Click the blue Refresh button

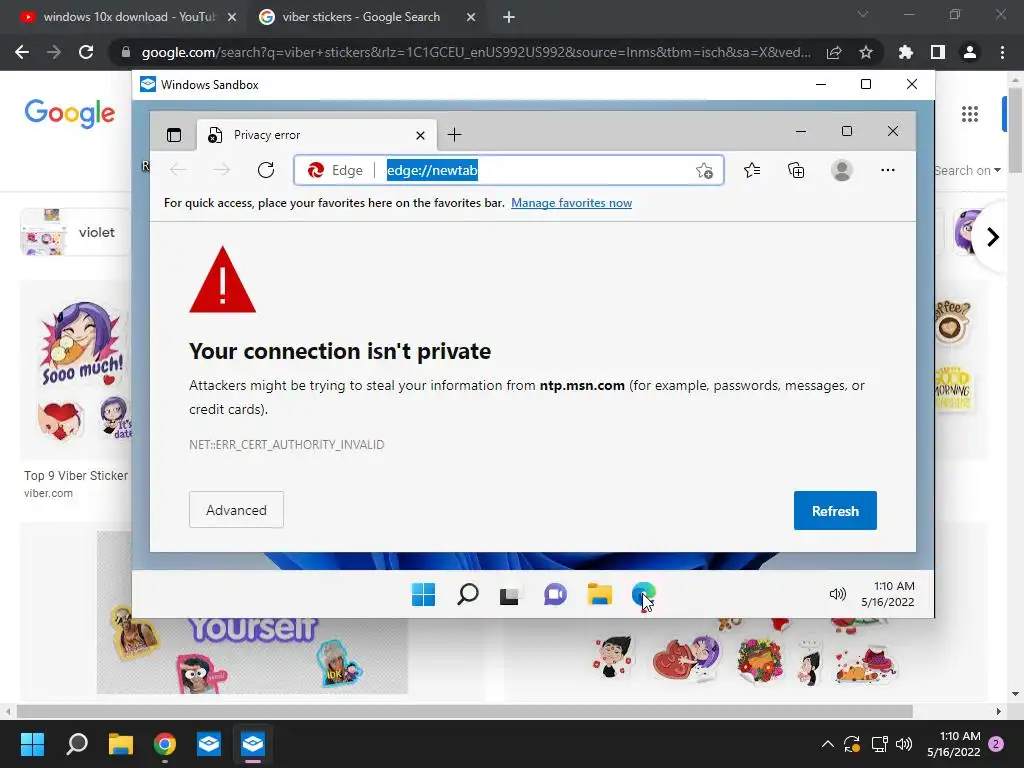(x=835, y=511)
